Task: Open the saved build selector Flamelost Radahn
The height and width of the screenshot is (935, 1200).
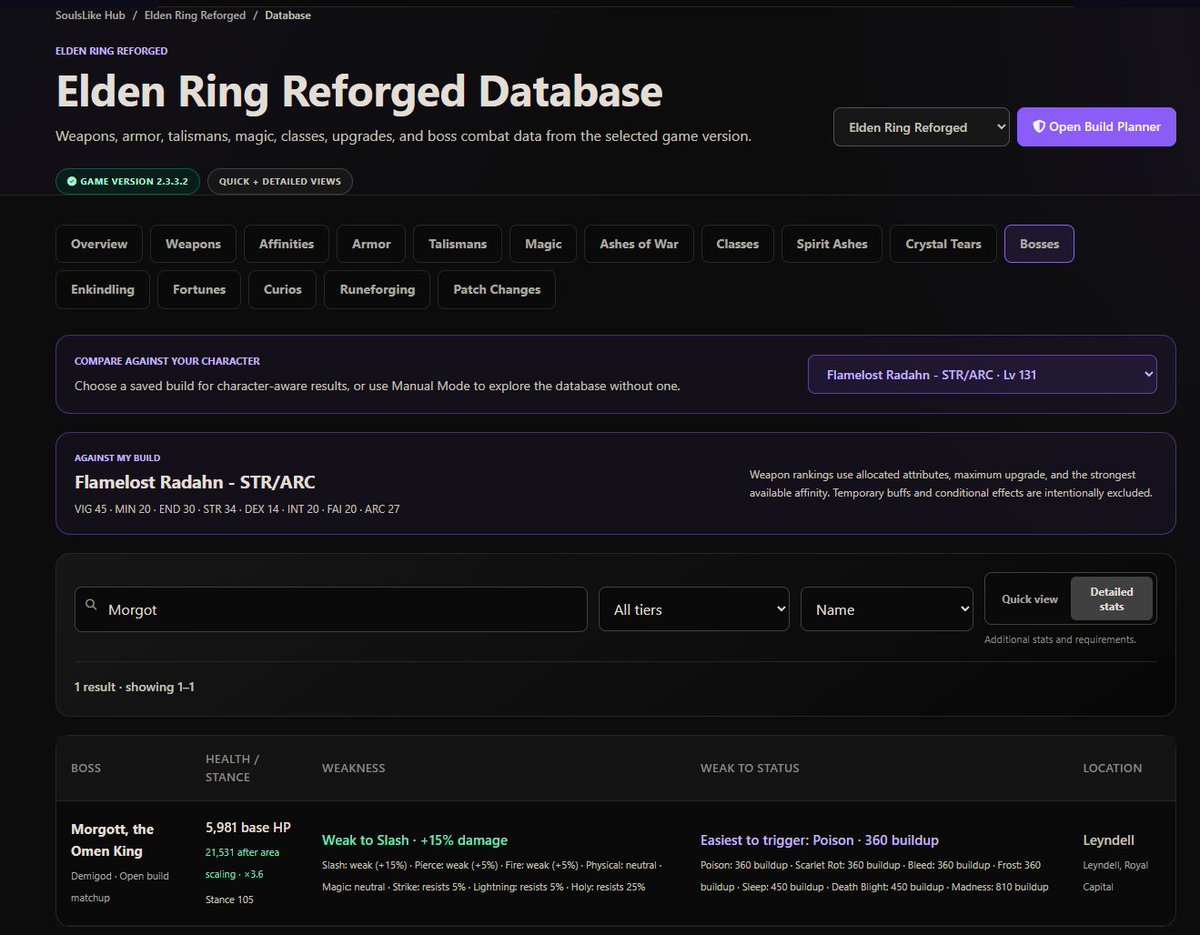Action: click(x=982, y=374)
